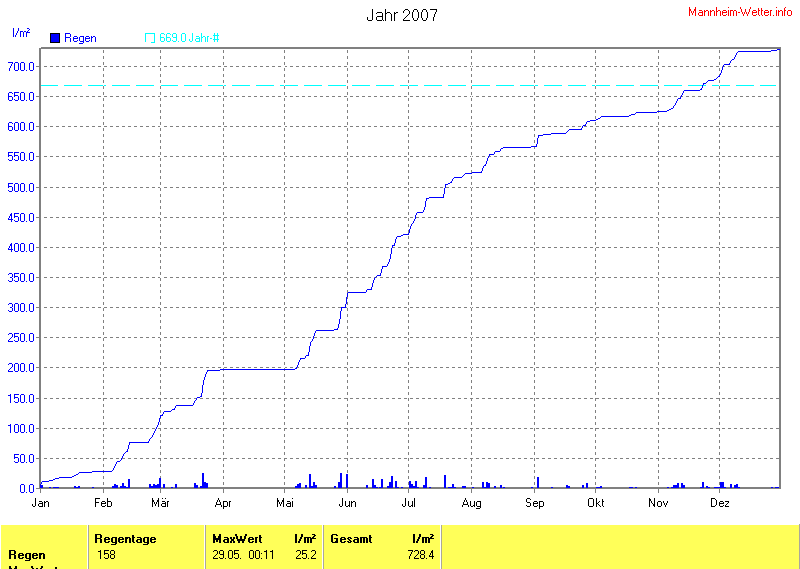Click the l/m² y-axis unit label
The height and width of the screenshot is (569, 800).
tap(21, 33)
